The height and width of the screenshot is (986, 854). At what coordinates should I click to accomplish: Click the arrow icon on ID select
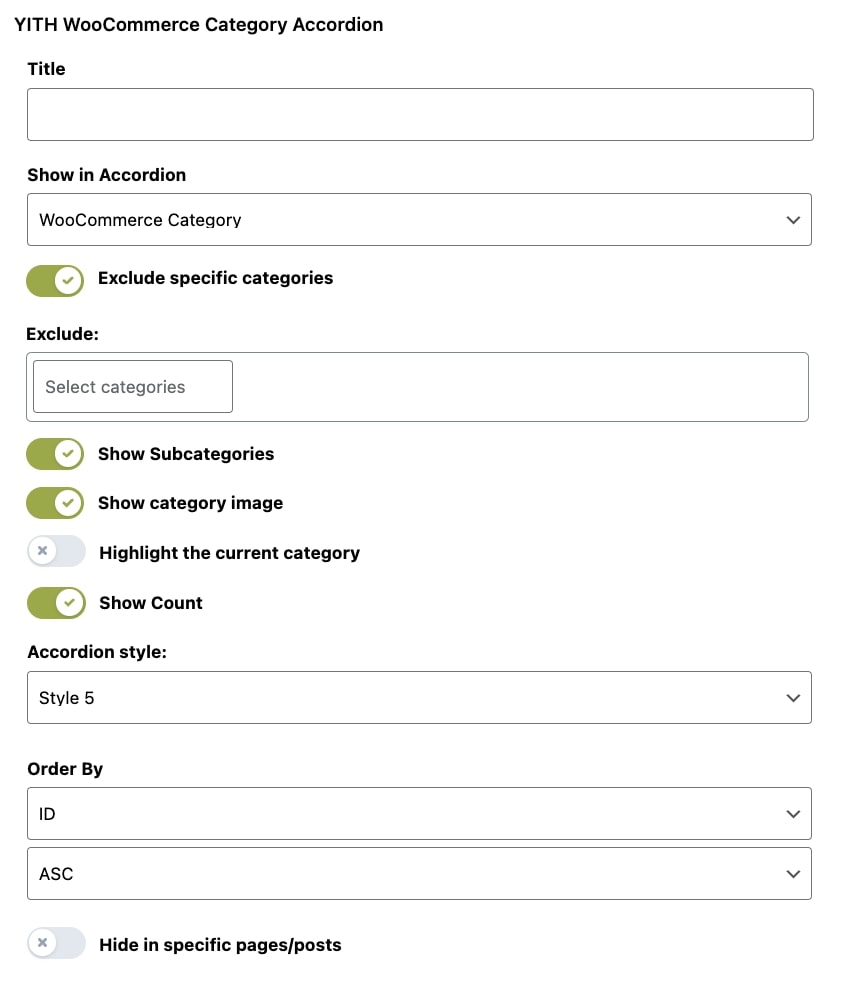tap(793, 814)
